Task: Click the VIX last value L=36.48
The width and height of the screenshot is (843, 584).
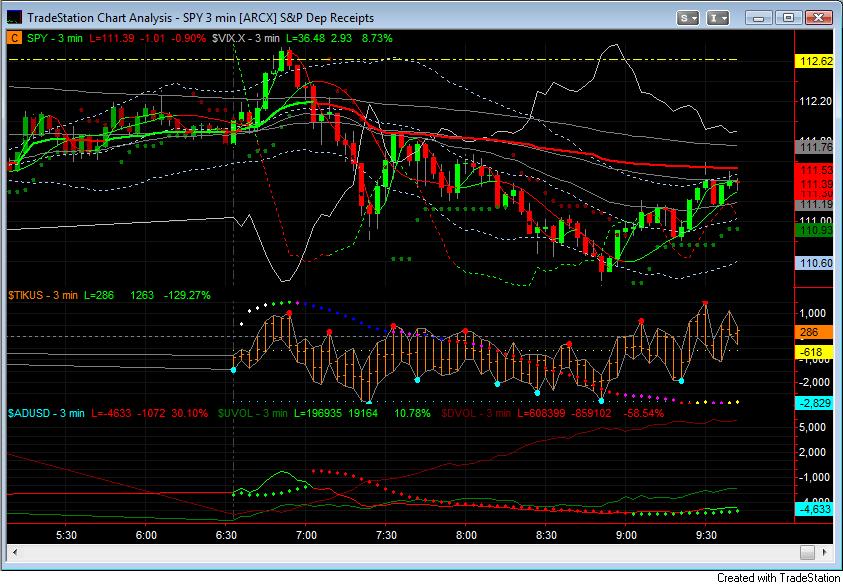Action: coord(305,38)
